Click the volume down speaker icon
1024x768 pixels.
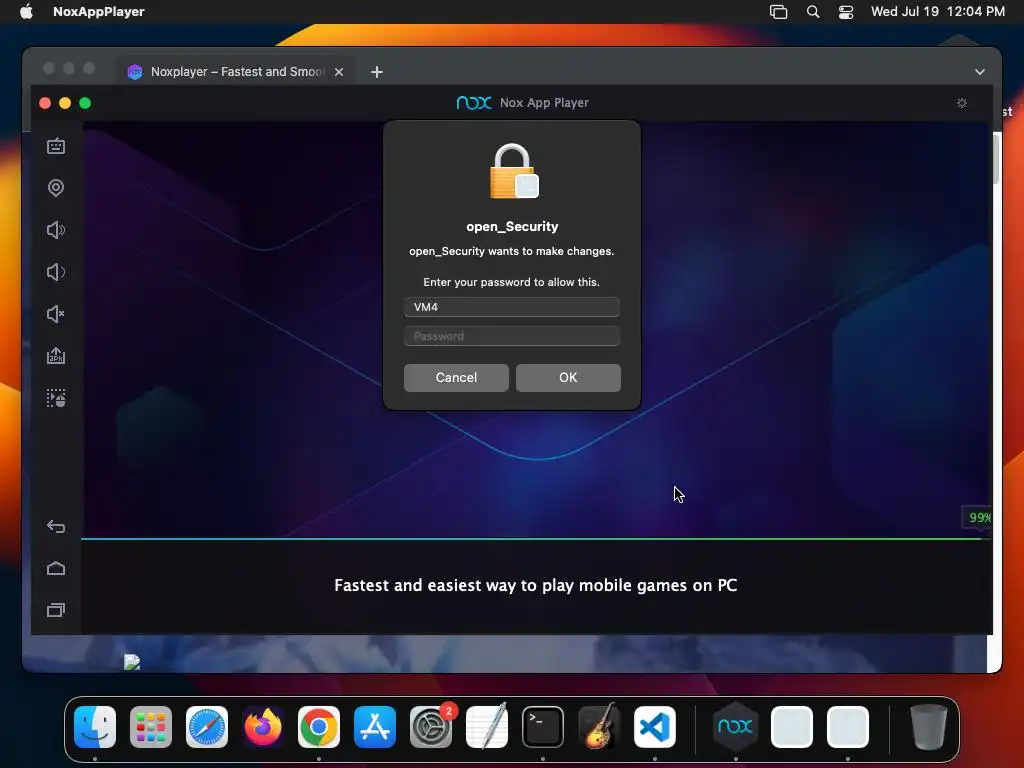tap(56, 272)
